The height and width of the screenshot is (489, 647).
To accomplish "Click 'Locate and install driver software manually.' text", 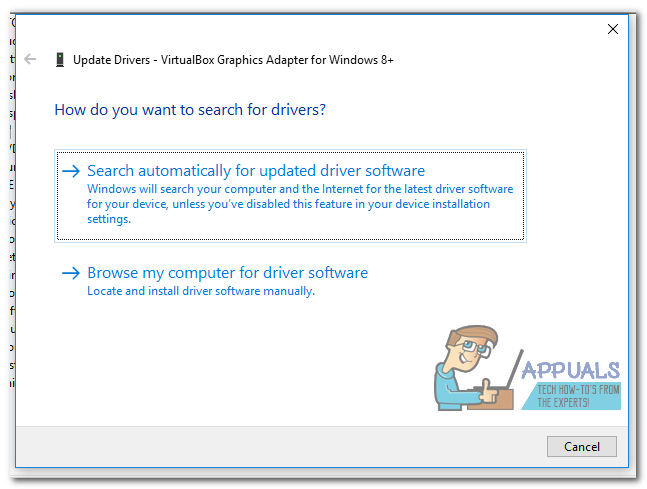I will [201, 291].
